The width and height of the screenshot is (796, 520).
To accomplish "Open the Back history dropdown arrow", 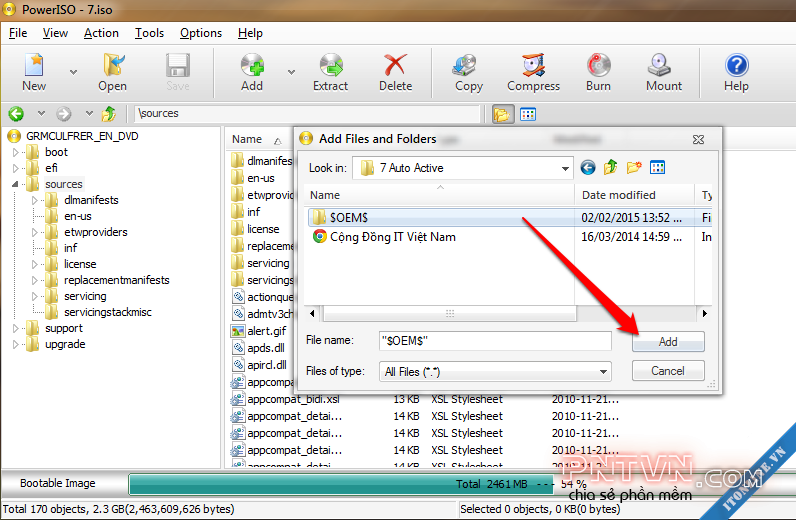I will click(41, 113).
